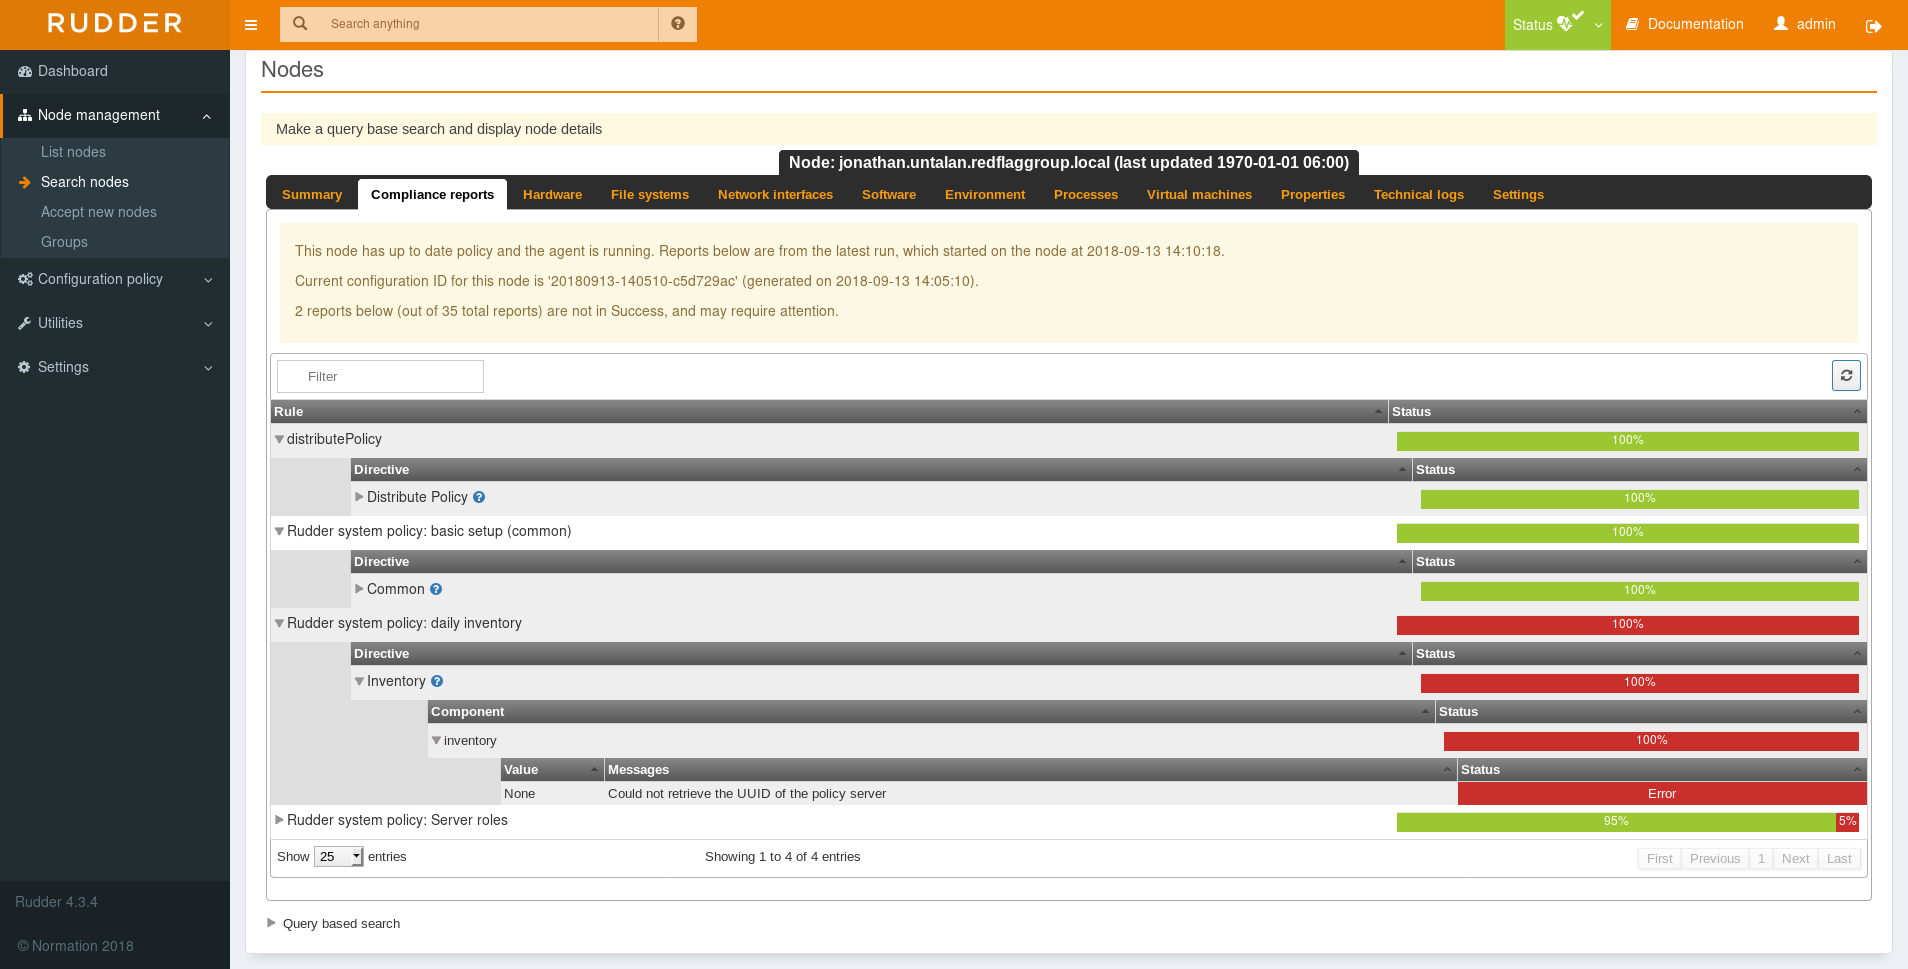Switch to the Hardware tab
The height and width of the screenshot is (969, 1908).
point(552,194)
